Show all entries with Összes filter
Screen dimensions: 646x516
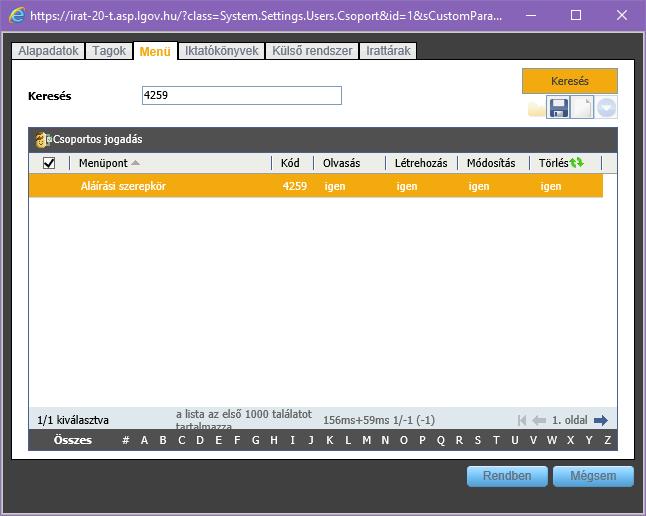pyautogui.click(x=73, y=440)
